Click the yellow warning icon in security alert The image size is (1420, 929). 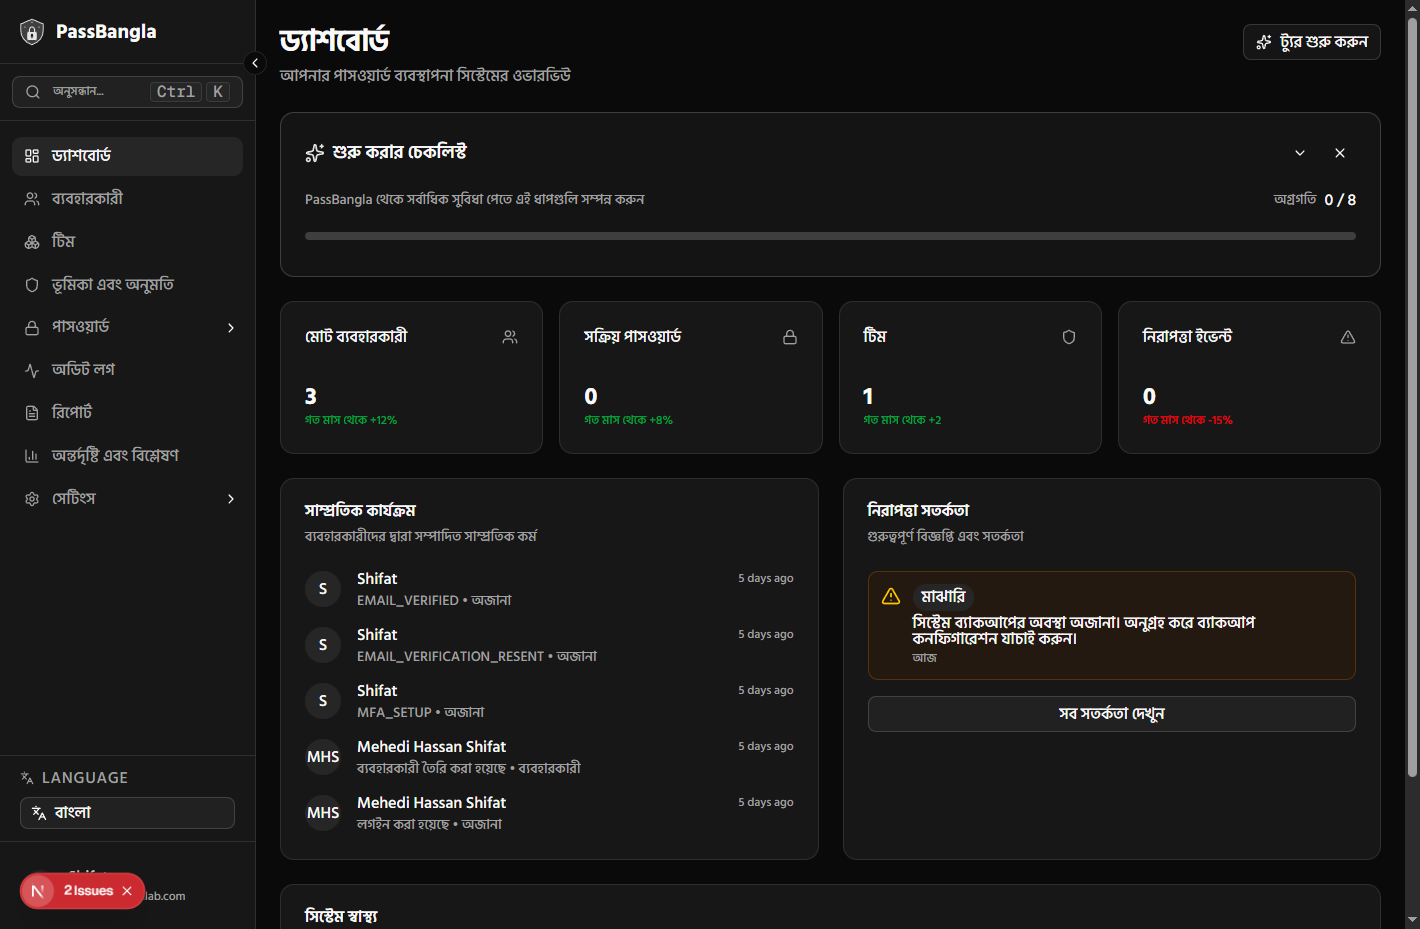[892, 596]
